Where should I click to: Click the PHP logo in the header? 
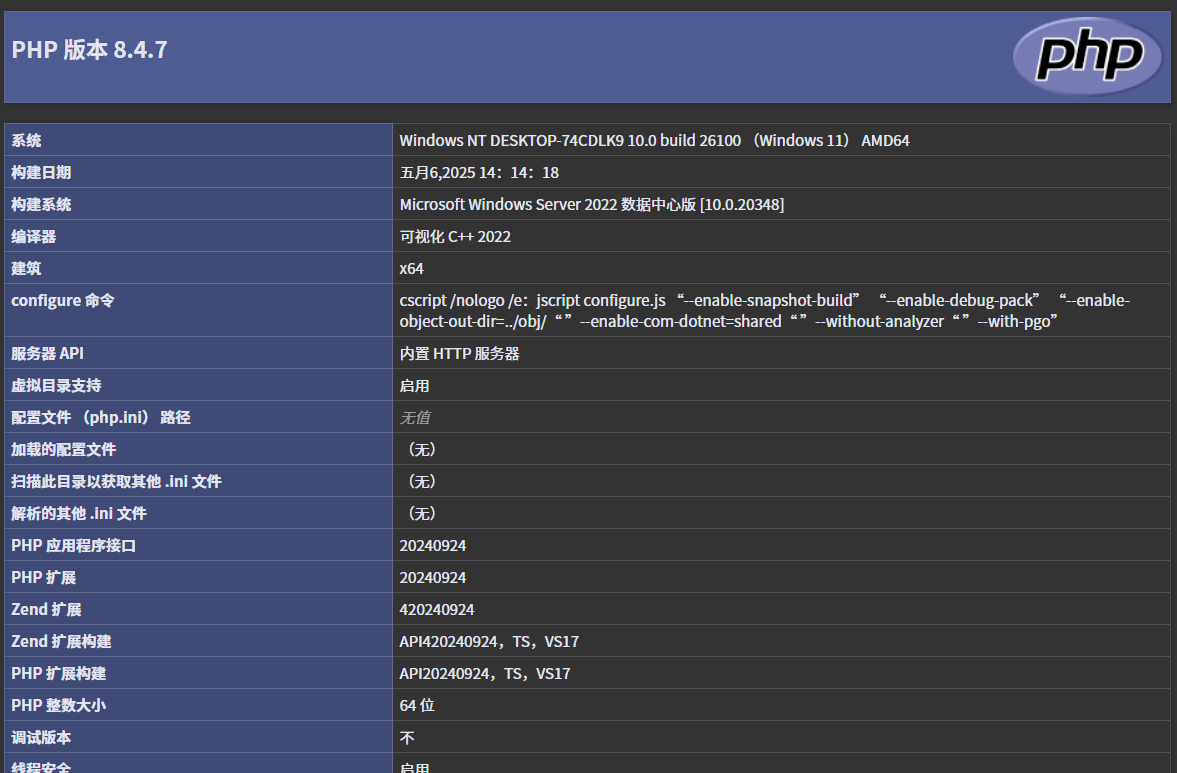[x=1087, y=56]
